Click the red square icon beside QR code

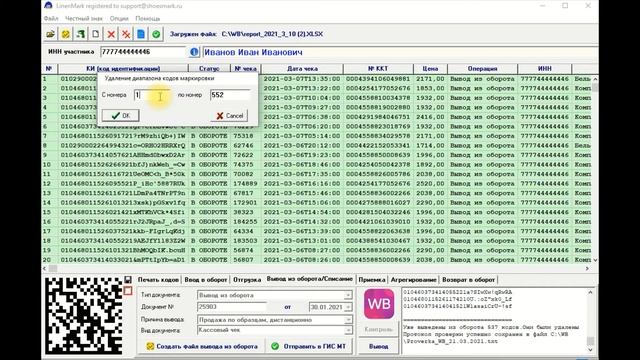[x=128, y=291]
